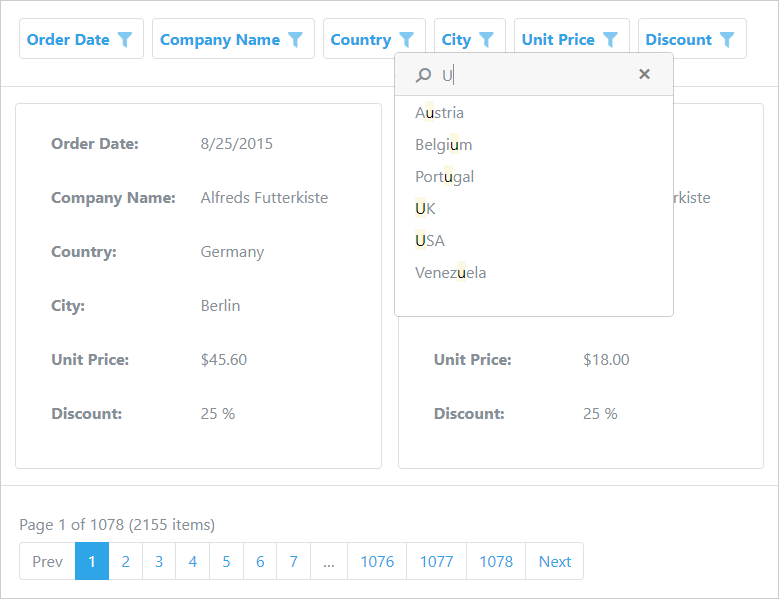This screenshot has width=779, height=599.
Task: Select Venezuela from the country list
Action: (451, 273)
